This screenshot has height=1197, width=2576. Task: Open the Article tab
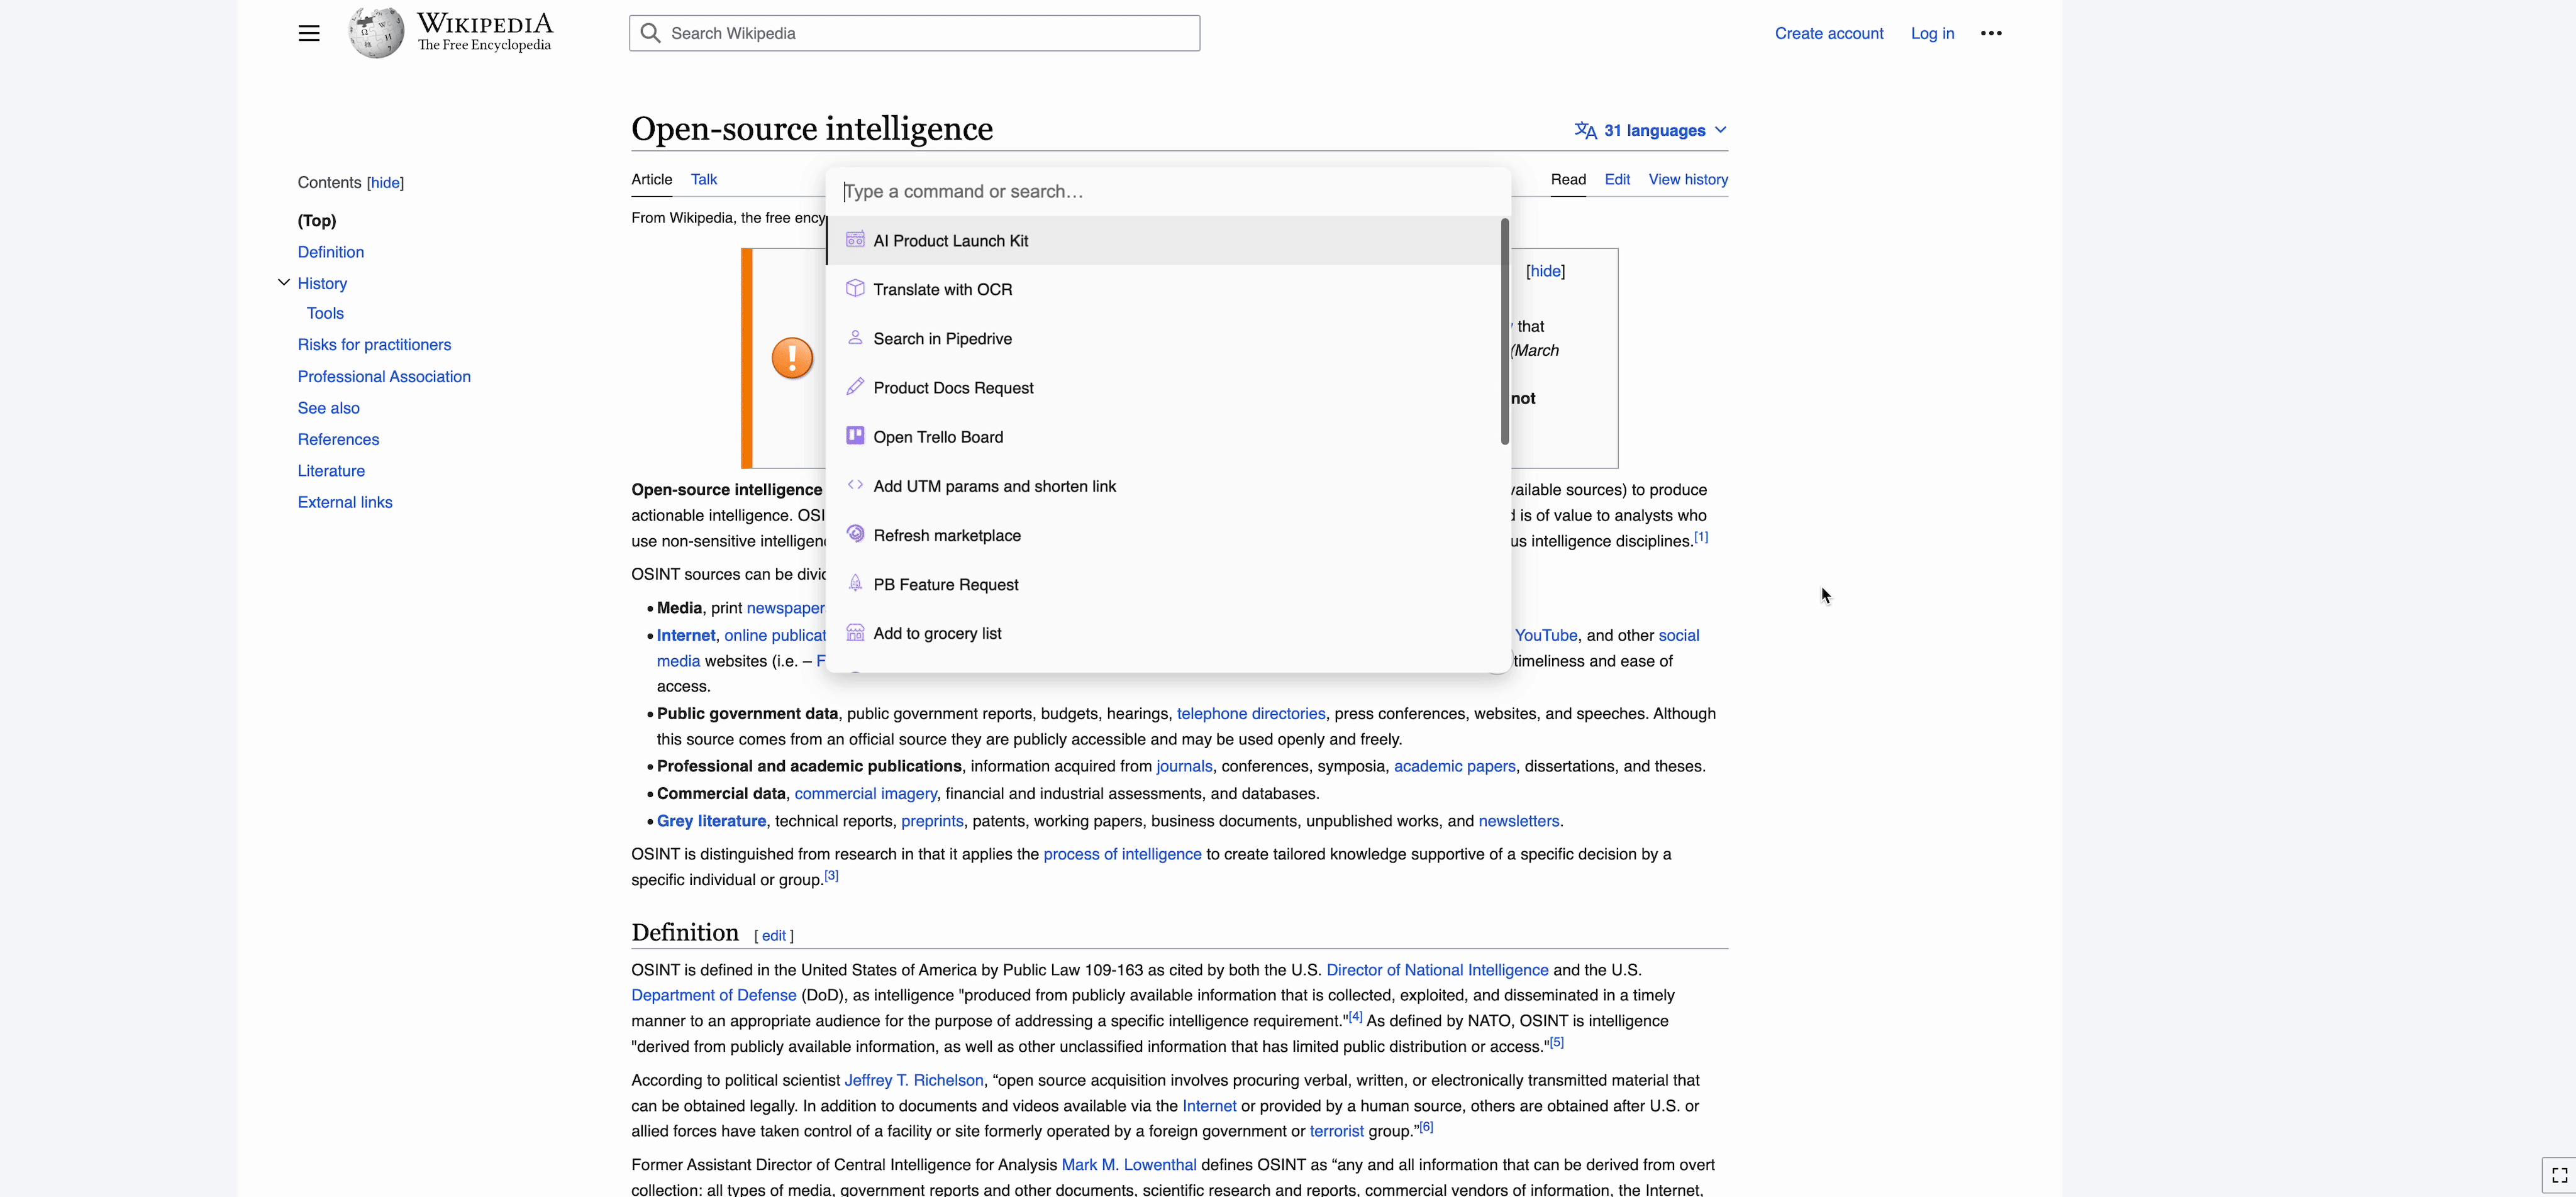651,179
